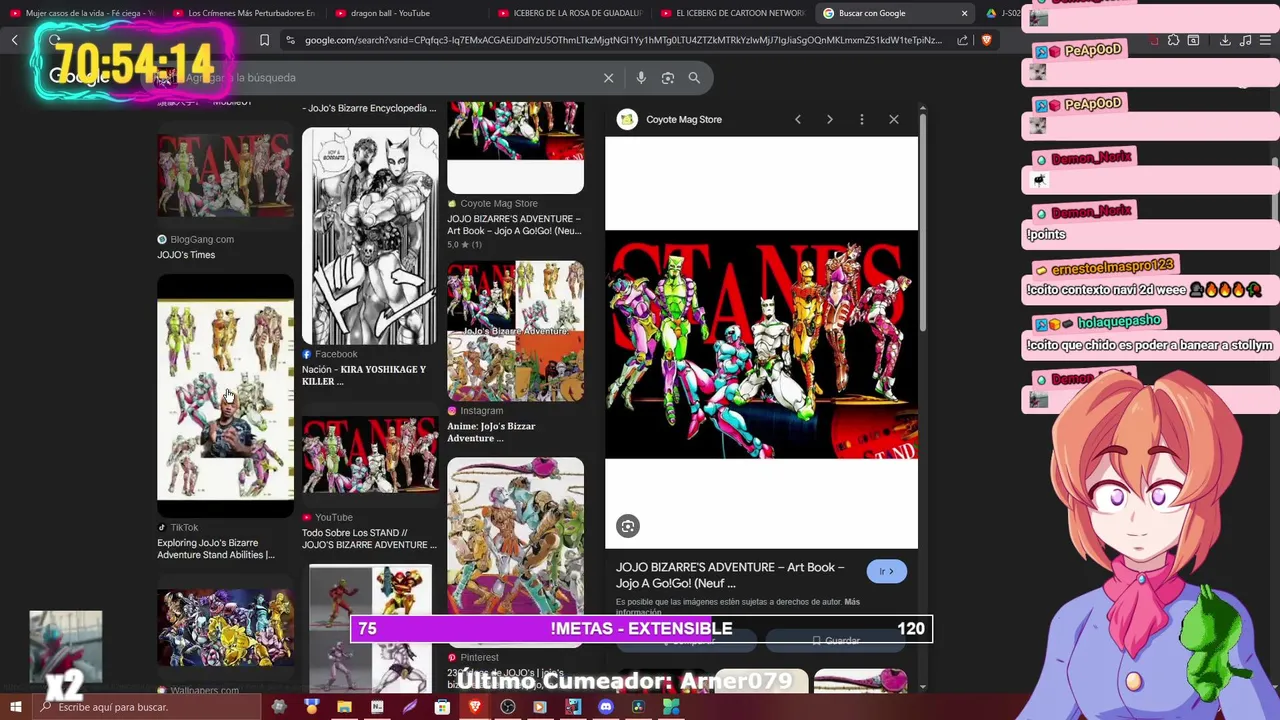Click the URL in address bar
Viewport: 1280px width, 720px height.
coord(623,40)
